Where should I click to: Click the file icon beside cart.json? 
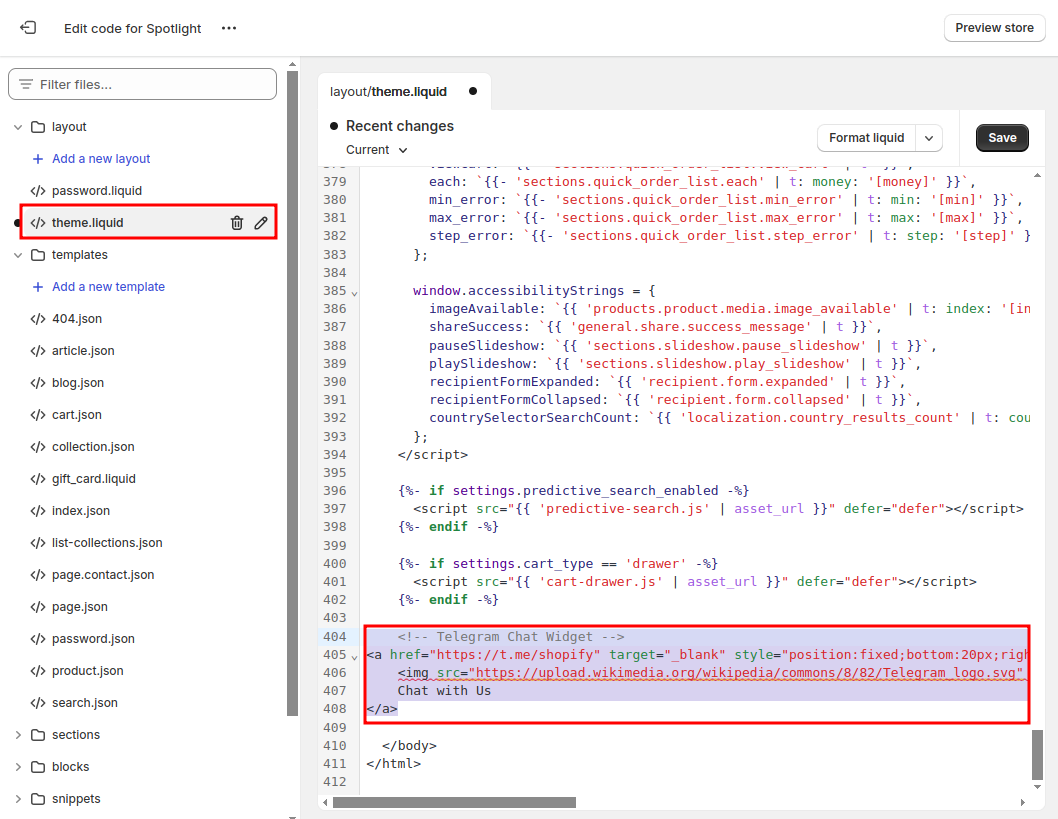pyautogui.click(x=38, y=415)
